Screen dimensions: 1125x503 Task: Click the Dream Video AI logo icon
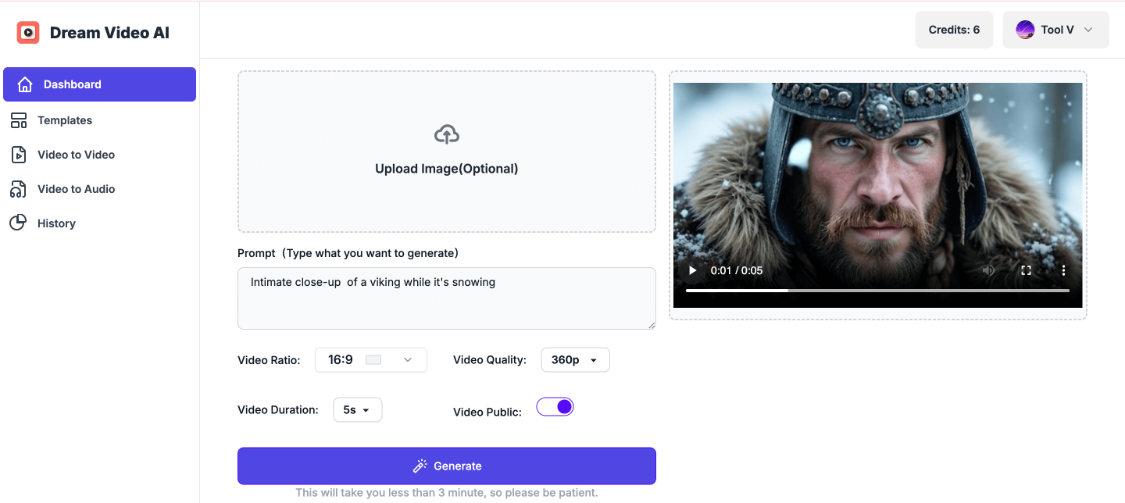pos(28,32)
